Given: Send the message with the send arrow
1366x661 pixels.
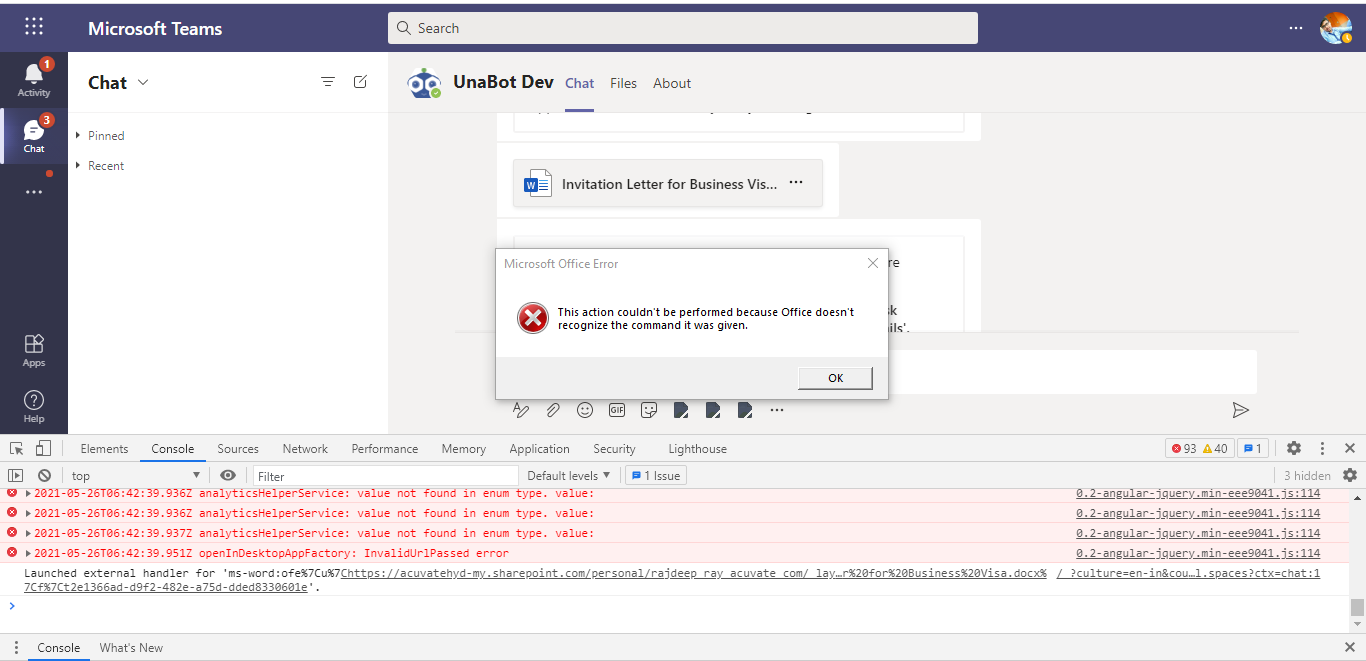Looking at the screenshot, I should pos(1241,410).
